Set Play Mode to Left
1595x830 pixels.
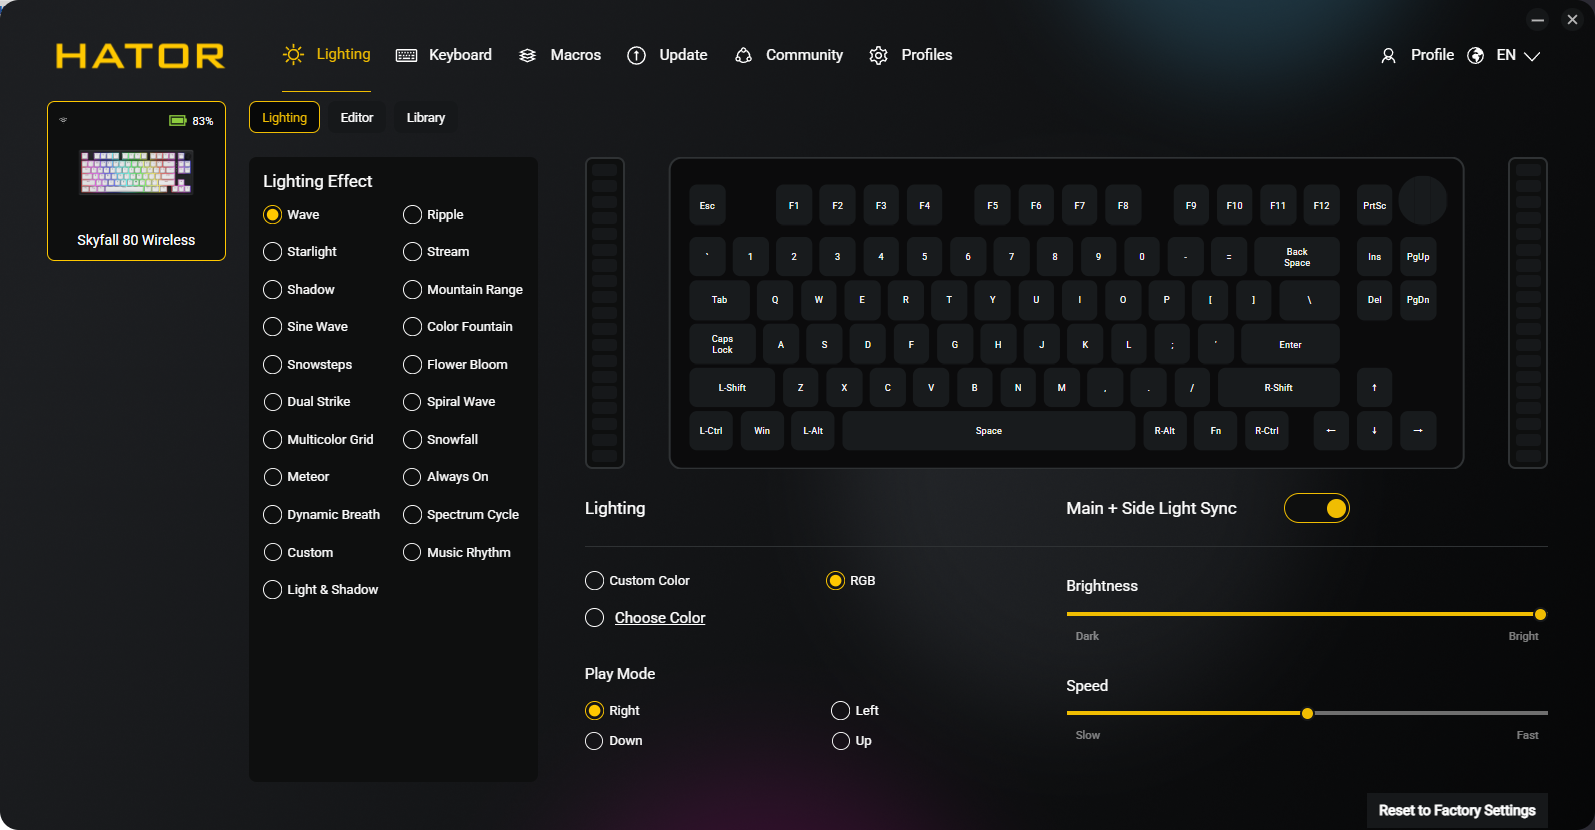855,711
